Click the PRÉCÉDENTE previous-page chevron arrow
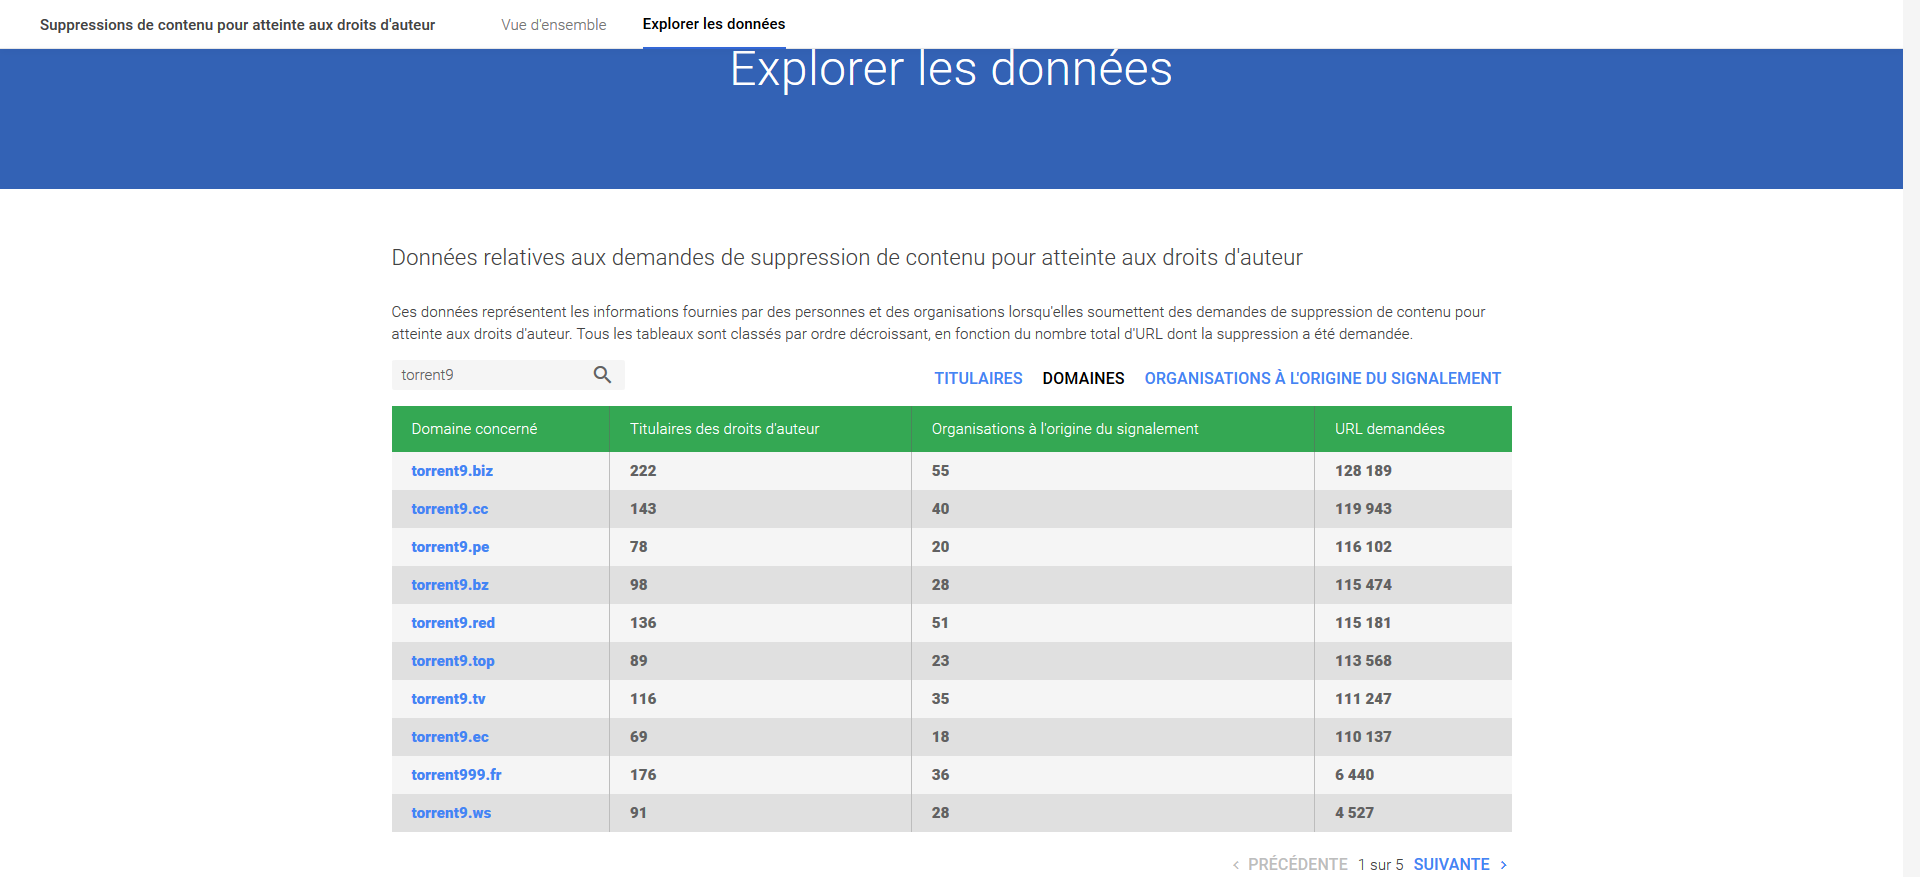 point(1236,865)
